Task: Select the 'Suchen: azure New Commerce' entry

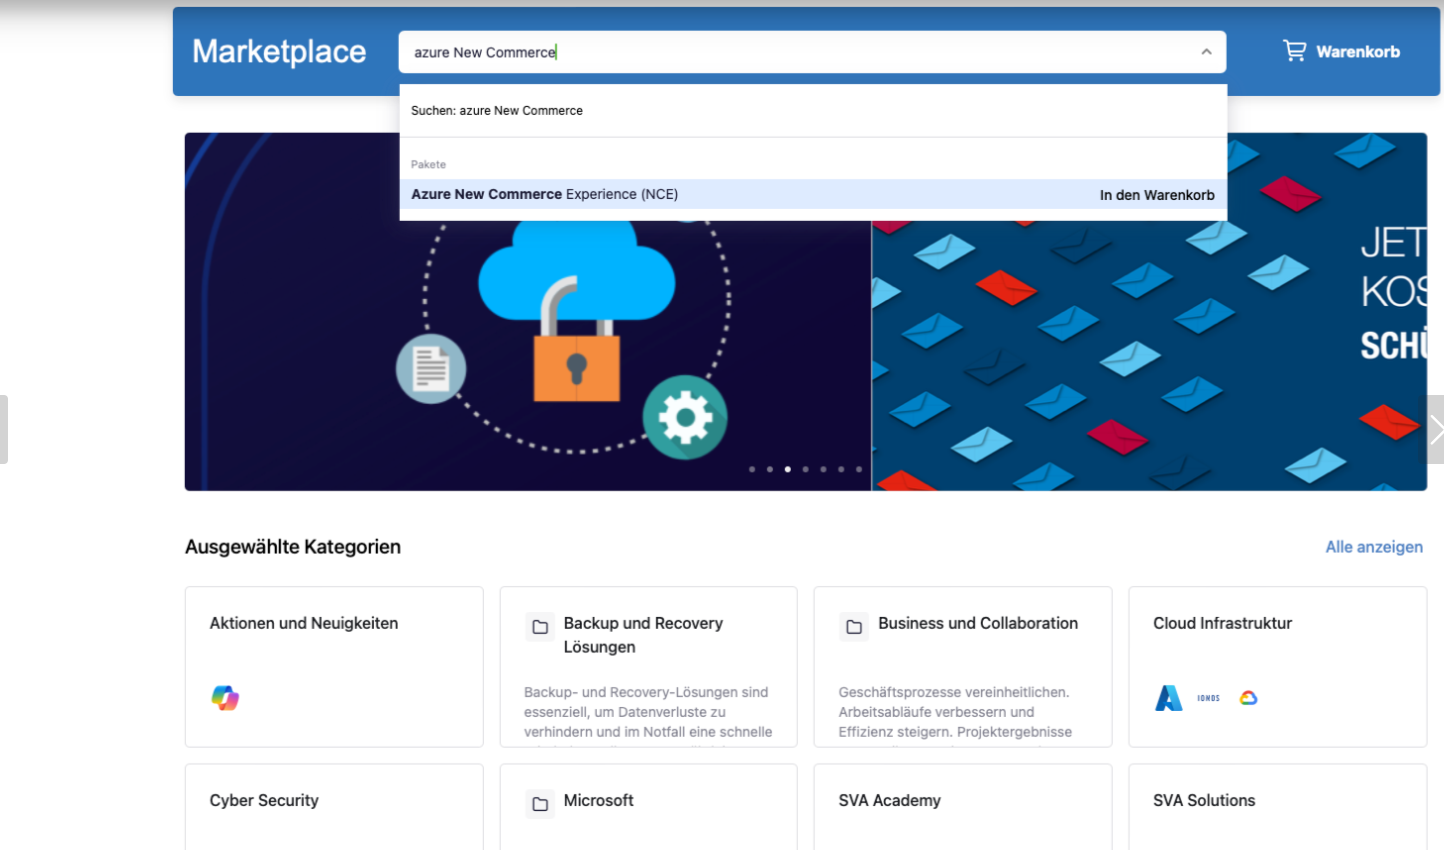Action: [497, 111]
